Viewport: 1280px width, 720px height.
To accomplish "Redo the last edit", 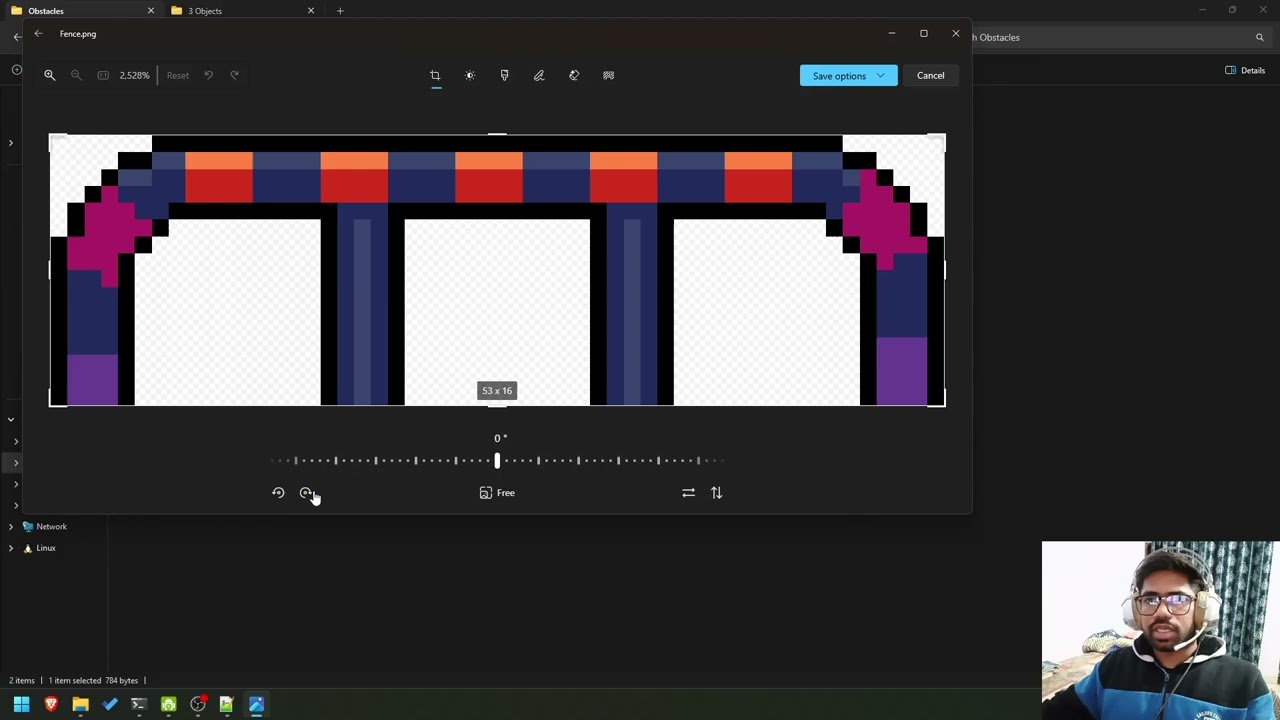I will [x=235, y=75].
